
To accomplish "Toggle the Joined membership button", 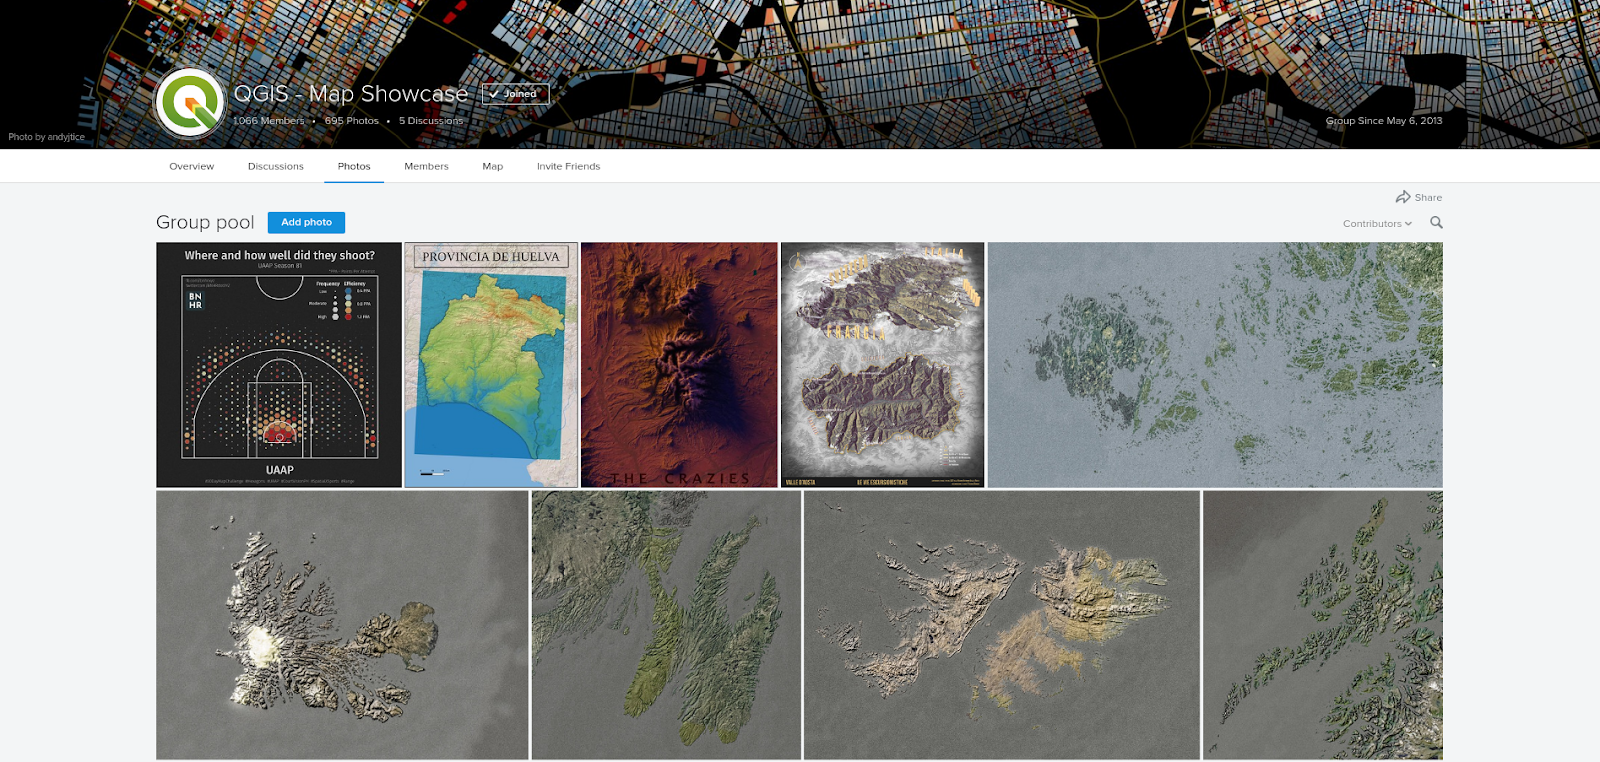I will tap(516, 94).
